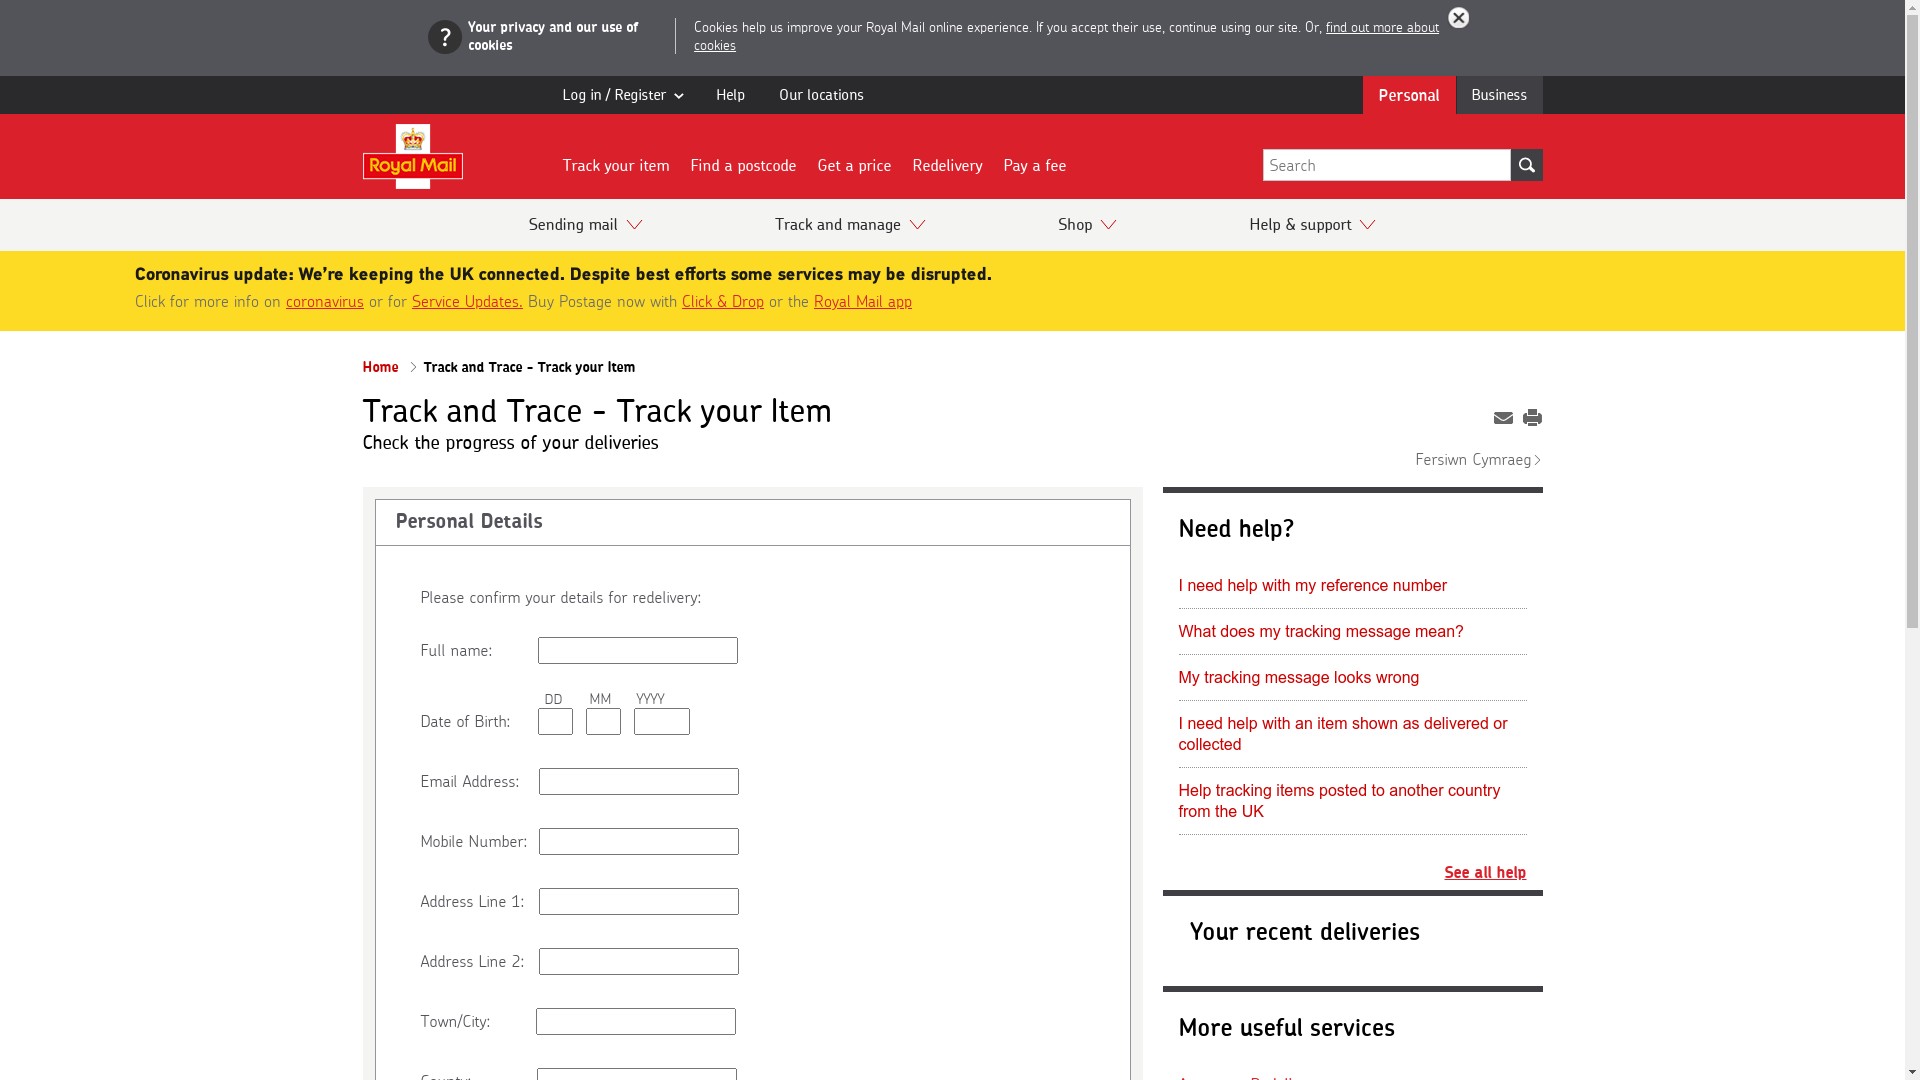Viewport: 1920px width, 1080px height.
Task: Click the Royal Mail logo icon
Action: point(413,156)
